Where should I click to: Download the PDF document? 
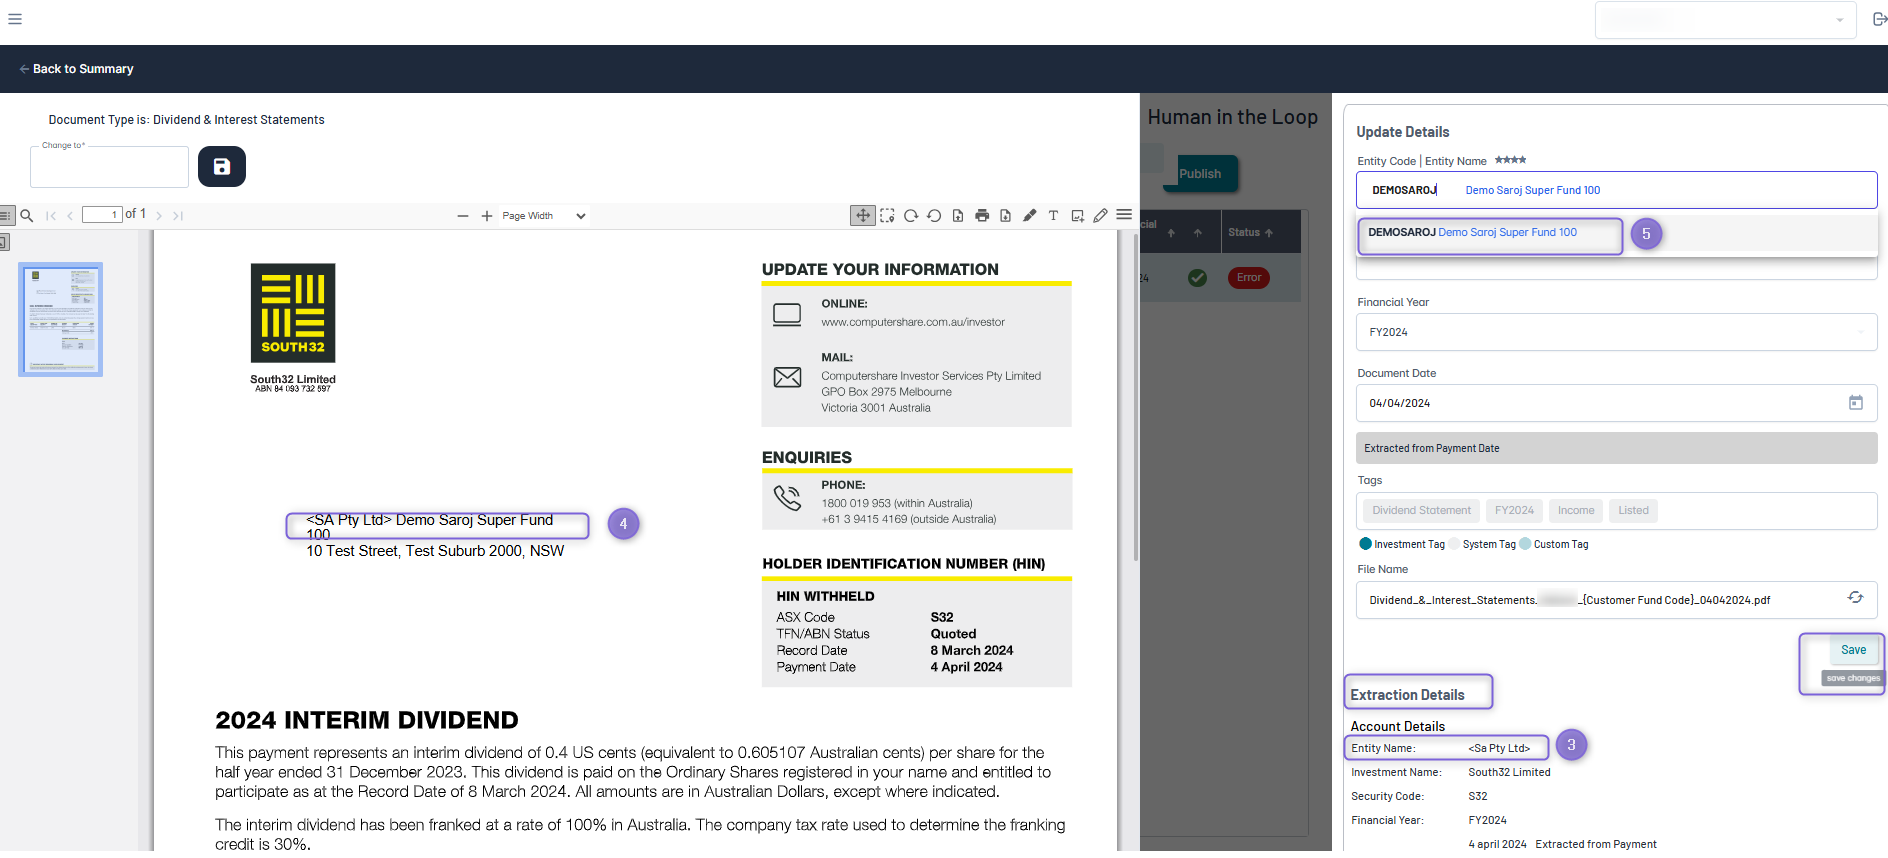pos(1006,215)
